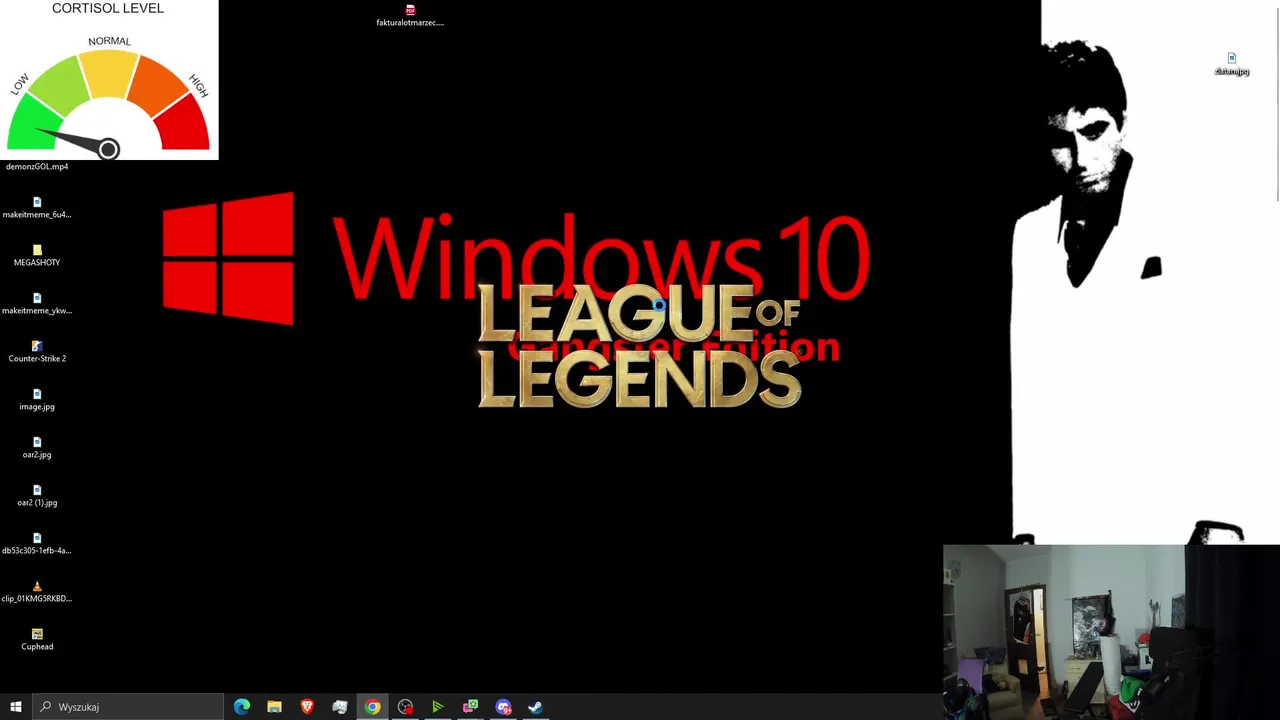Launch Microsoft Edge from the taskbar
Screen dimensions: 1280x720
pos(242,707)
